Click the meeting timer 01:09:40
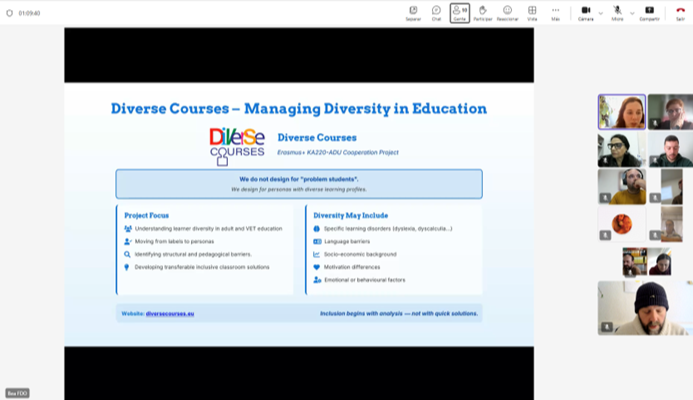693x400 pixels. 29,13
